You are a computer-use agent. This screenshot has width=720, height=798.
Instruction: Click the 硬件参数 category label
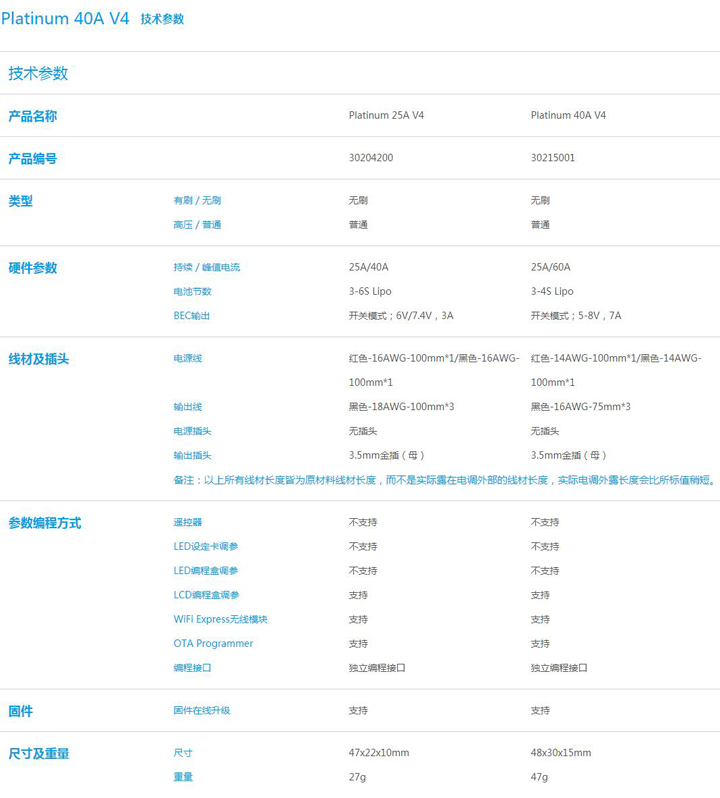[33, 268]
